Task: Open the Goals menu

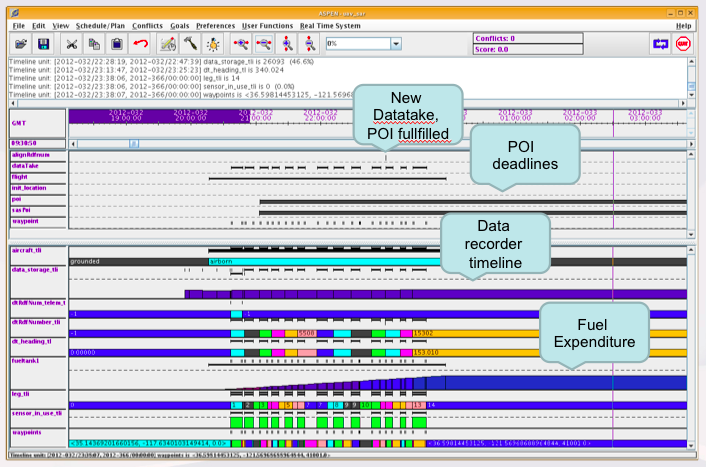Action: pos(180,26)
